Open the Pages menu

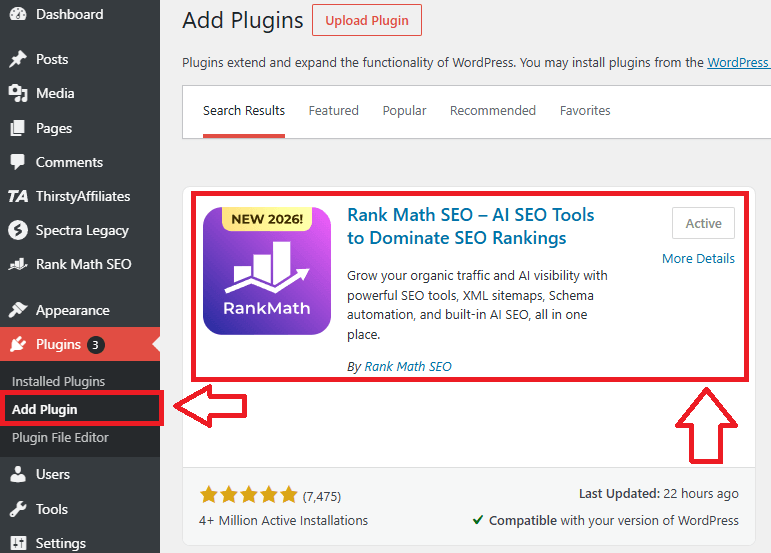tap(80, 128)
